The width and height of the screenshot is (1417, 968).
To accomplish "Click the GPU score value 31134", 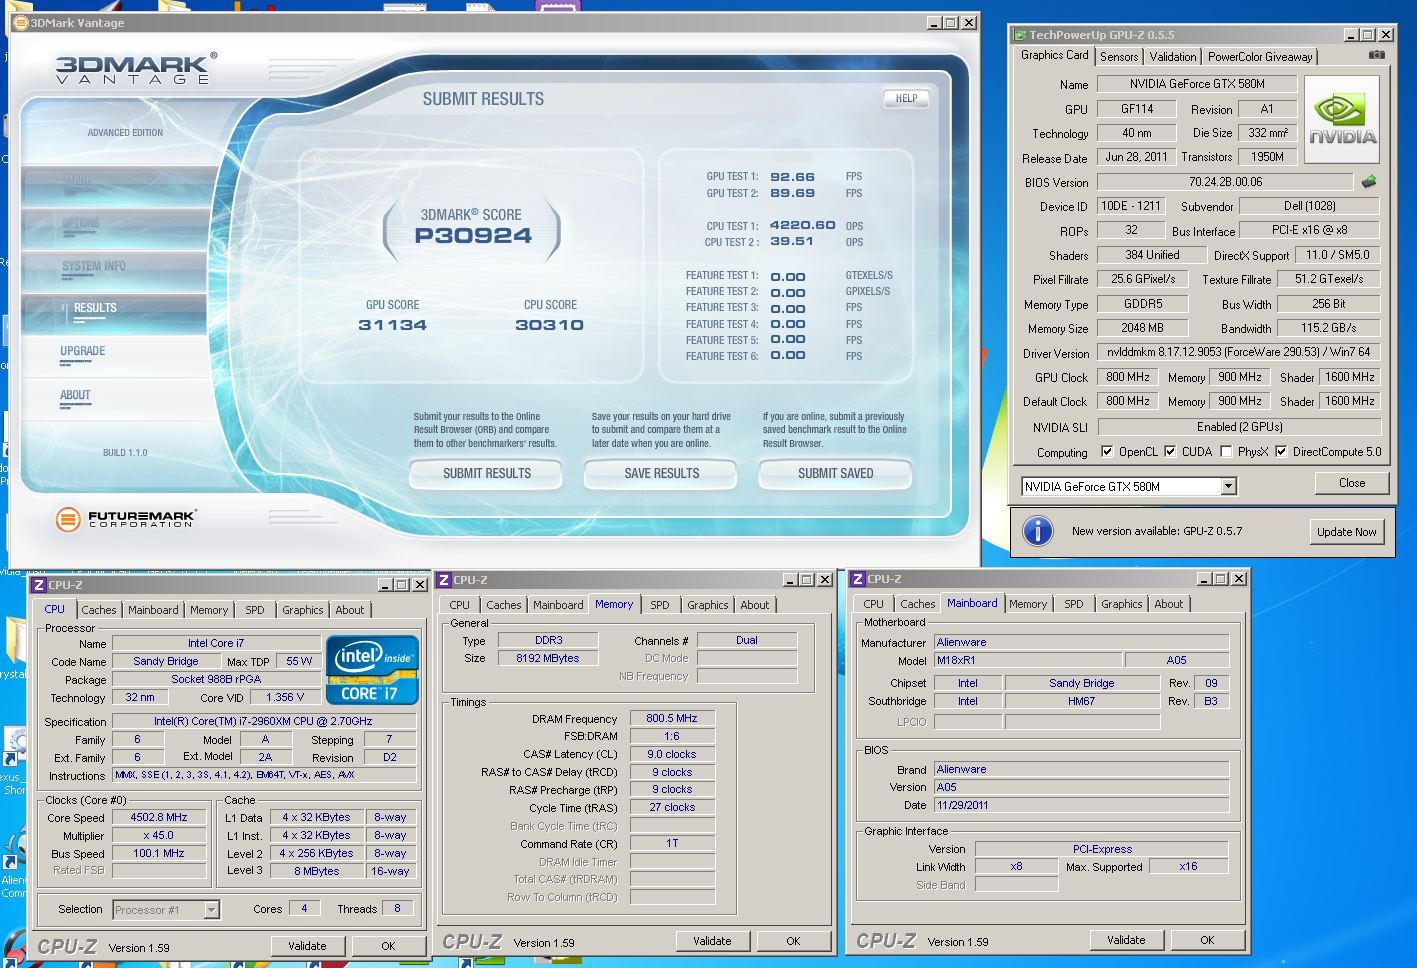I will tap(392, 325).
